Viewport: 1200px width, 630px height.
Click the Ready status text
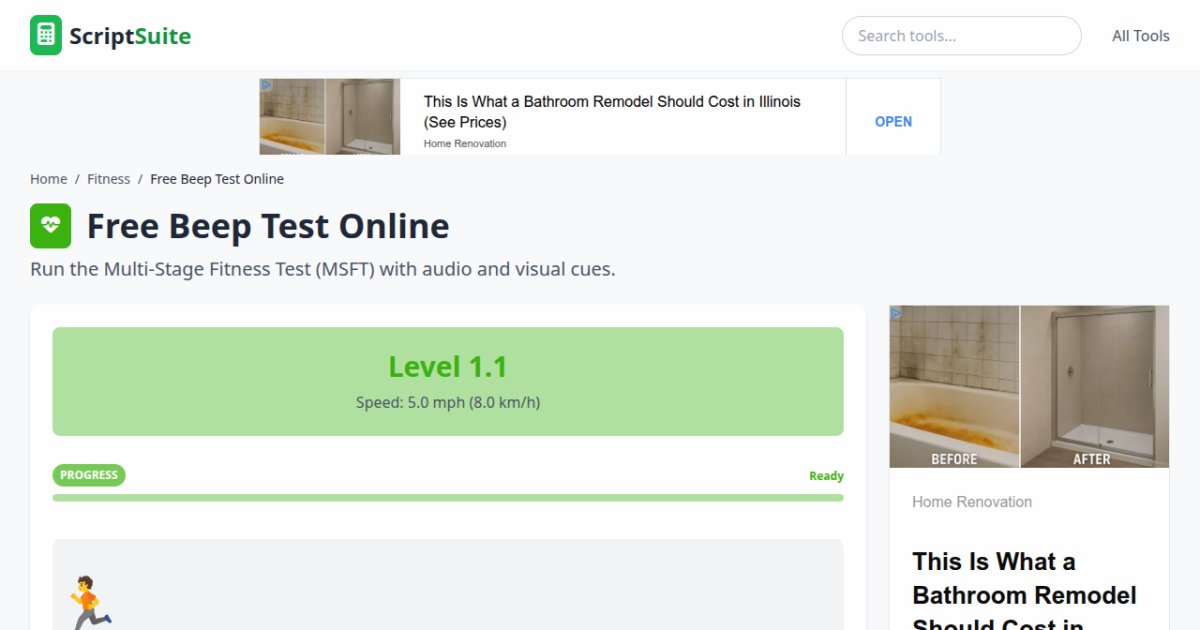[826, 476]
